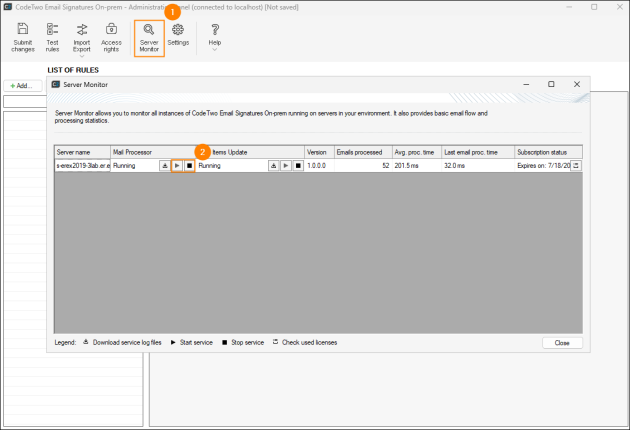This screenshot has height=430, width=630.
Task: Click the Help question mark icon
Action: pos(215,29)
